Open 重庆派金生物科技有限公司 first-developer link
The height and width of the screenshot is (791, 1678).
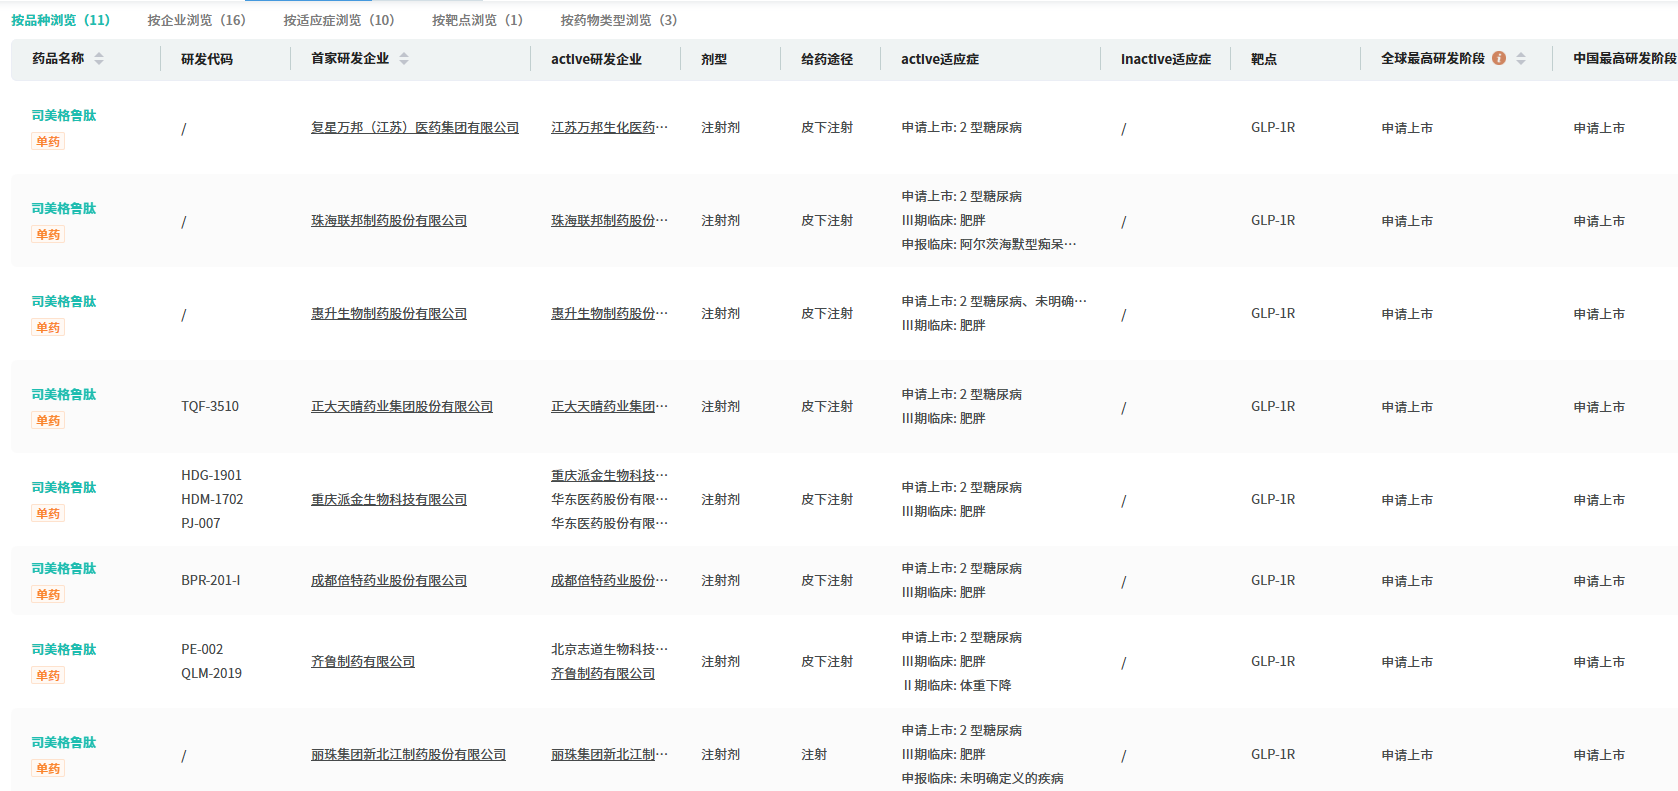click(x=389, y=500)
